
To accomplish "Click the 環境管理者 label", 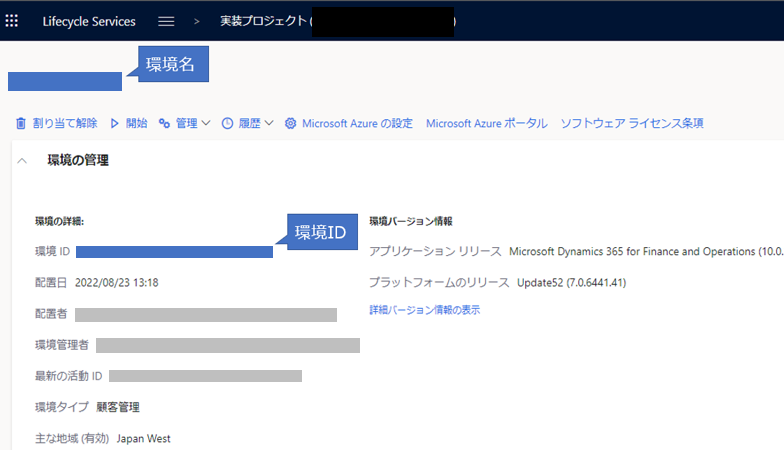I will point(62,345).
